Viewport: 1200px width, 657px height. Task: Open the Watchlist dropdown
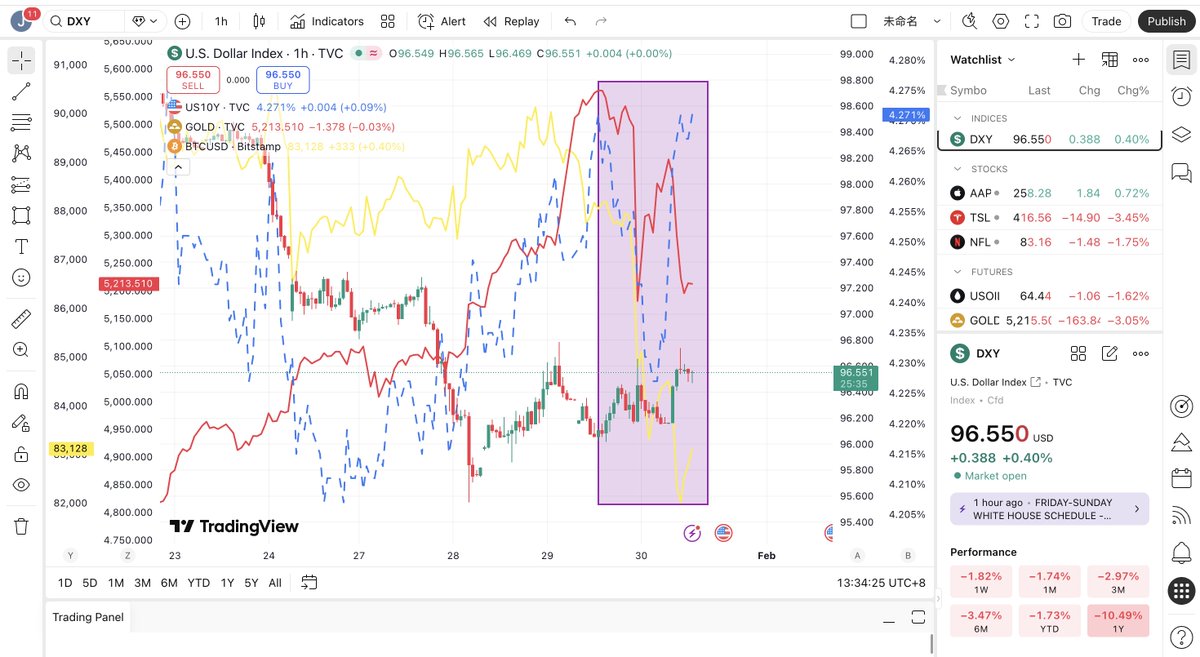point(982,60)
